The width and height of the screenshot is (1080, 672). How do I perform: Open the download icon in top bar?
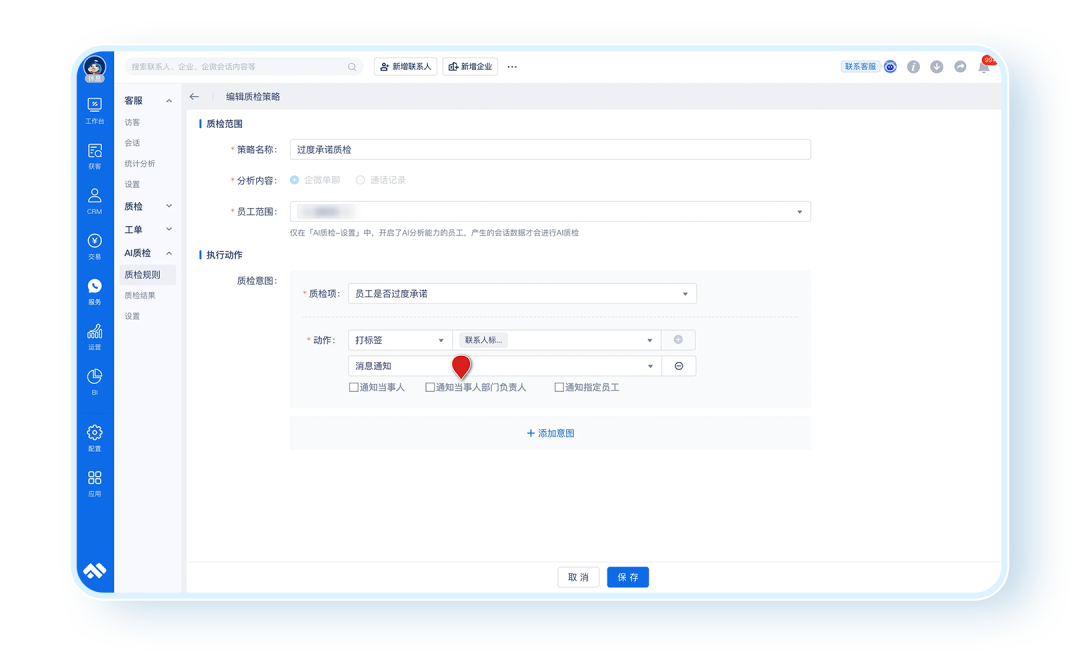click(x=937, y=67)
